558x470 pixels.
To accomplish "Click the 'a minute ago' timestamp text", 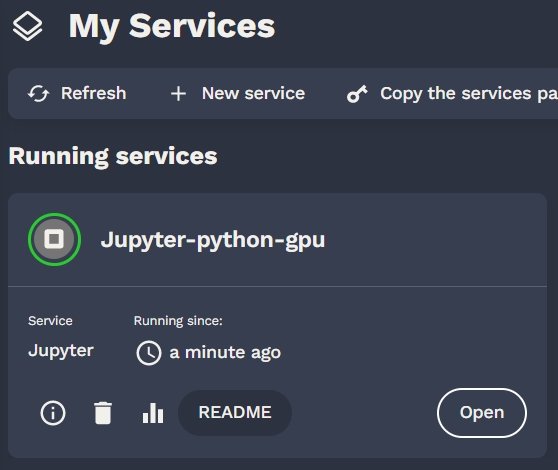I will pos(225,353).
